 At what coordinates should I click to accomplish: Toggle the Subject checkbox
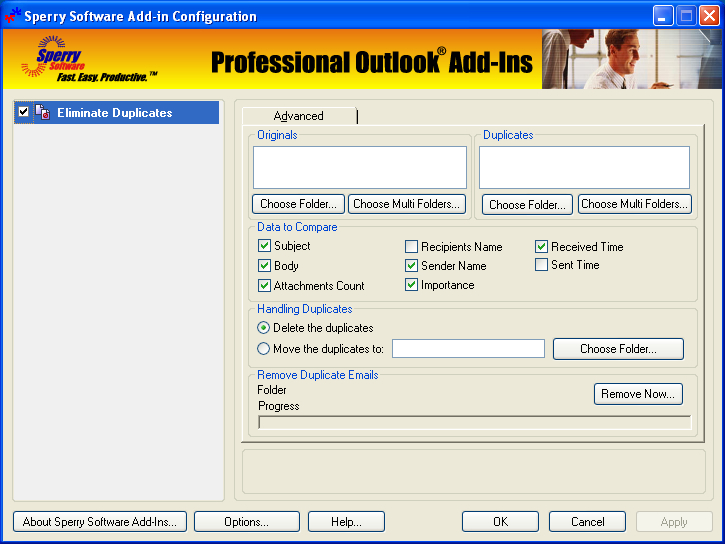(264, 245)
